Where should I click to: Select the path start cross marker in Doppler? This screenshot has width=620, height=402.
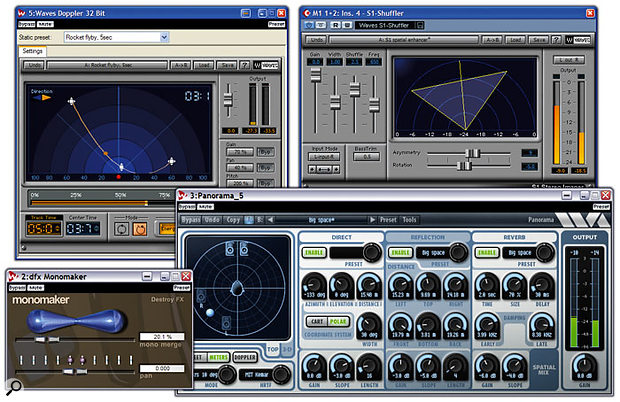(x=71, y=102)
